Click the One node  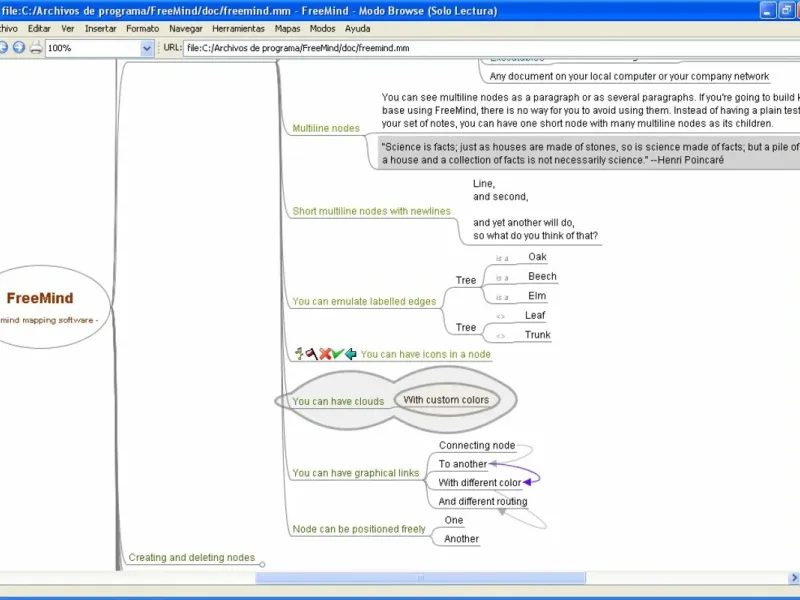(454, 520)
